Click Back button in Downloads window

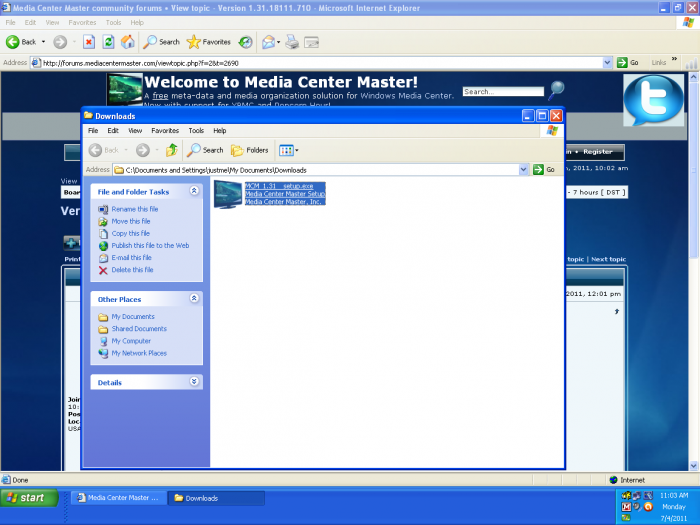point(104,150)
